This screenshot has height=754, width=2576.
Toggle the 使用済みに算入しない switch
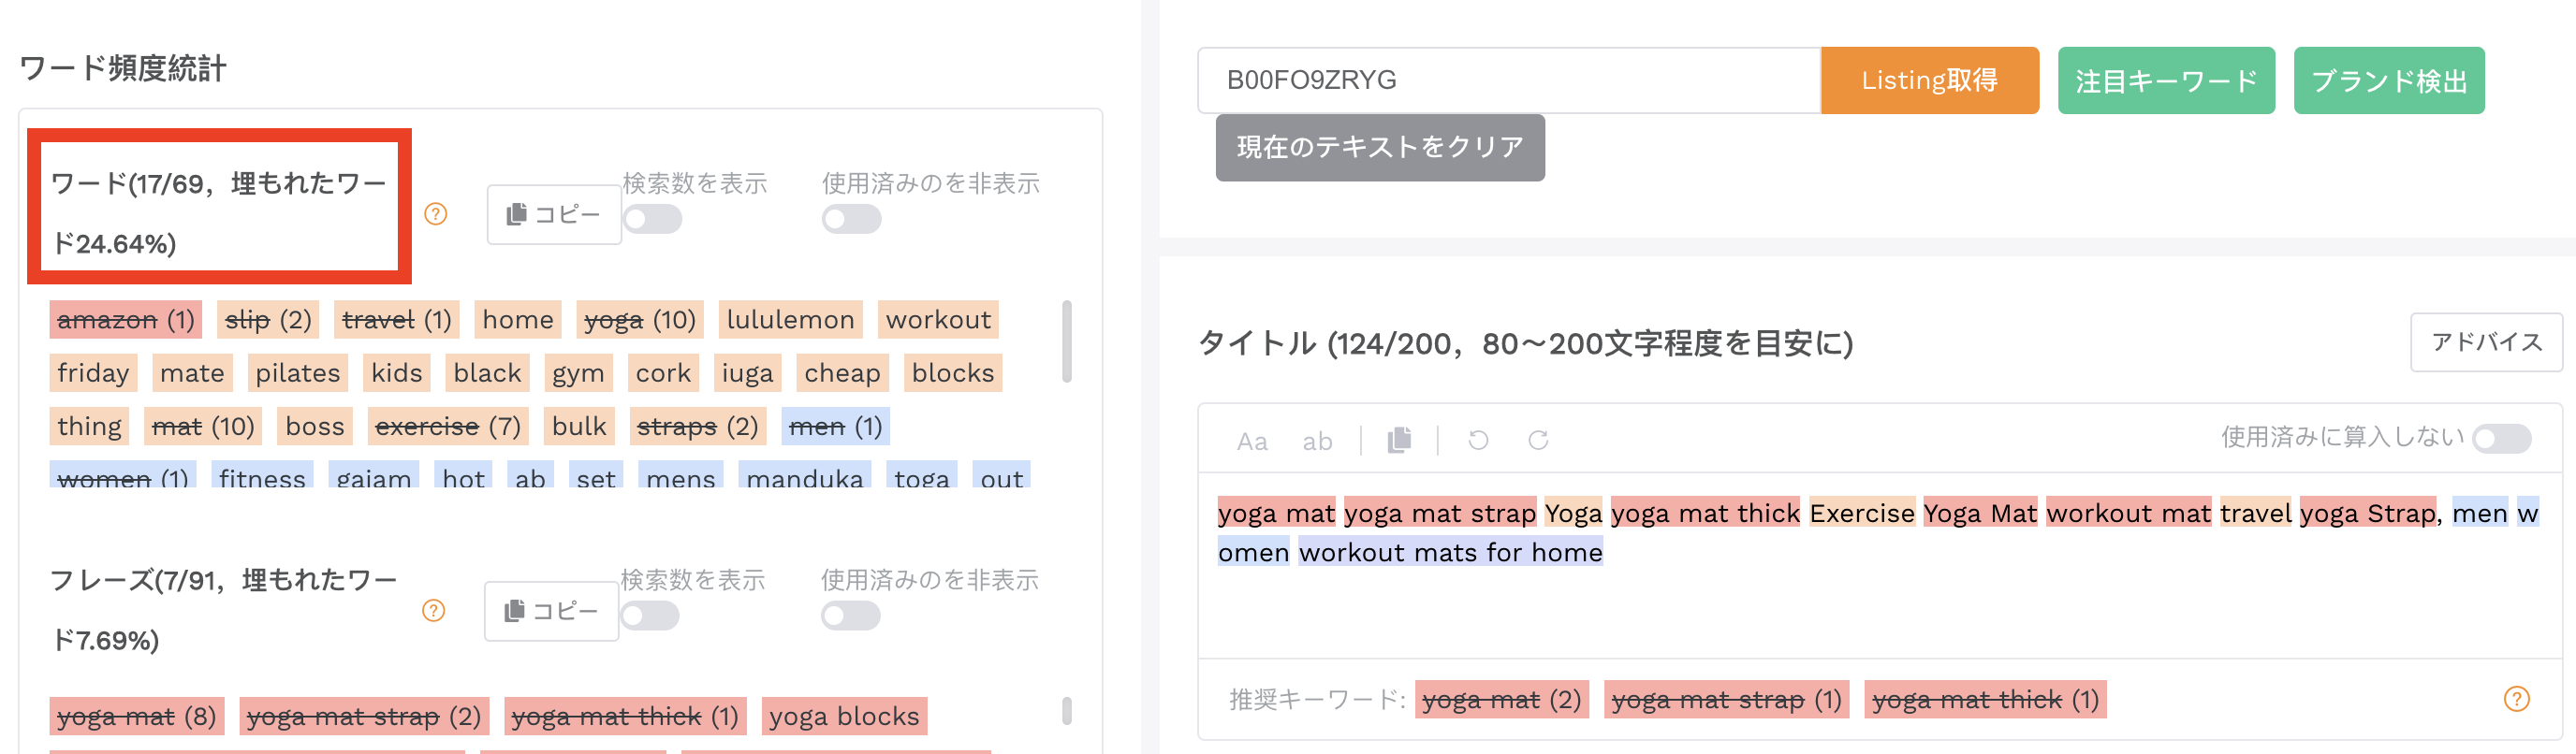tap(2501, 438)
